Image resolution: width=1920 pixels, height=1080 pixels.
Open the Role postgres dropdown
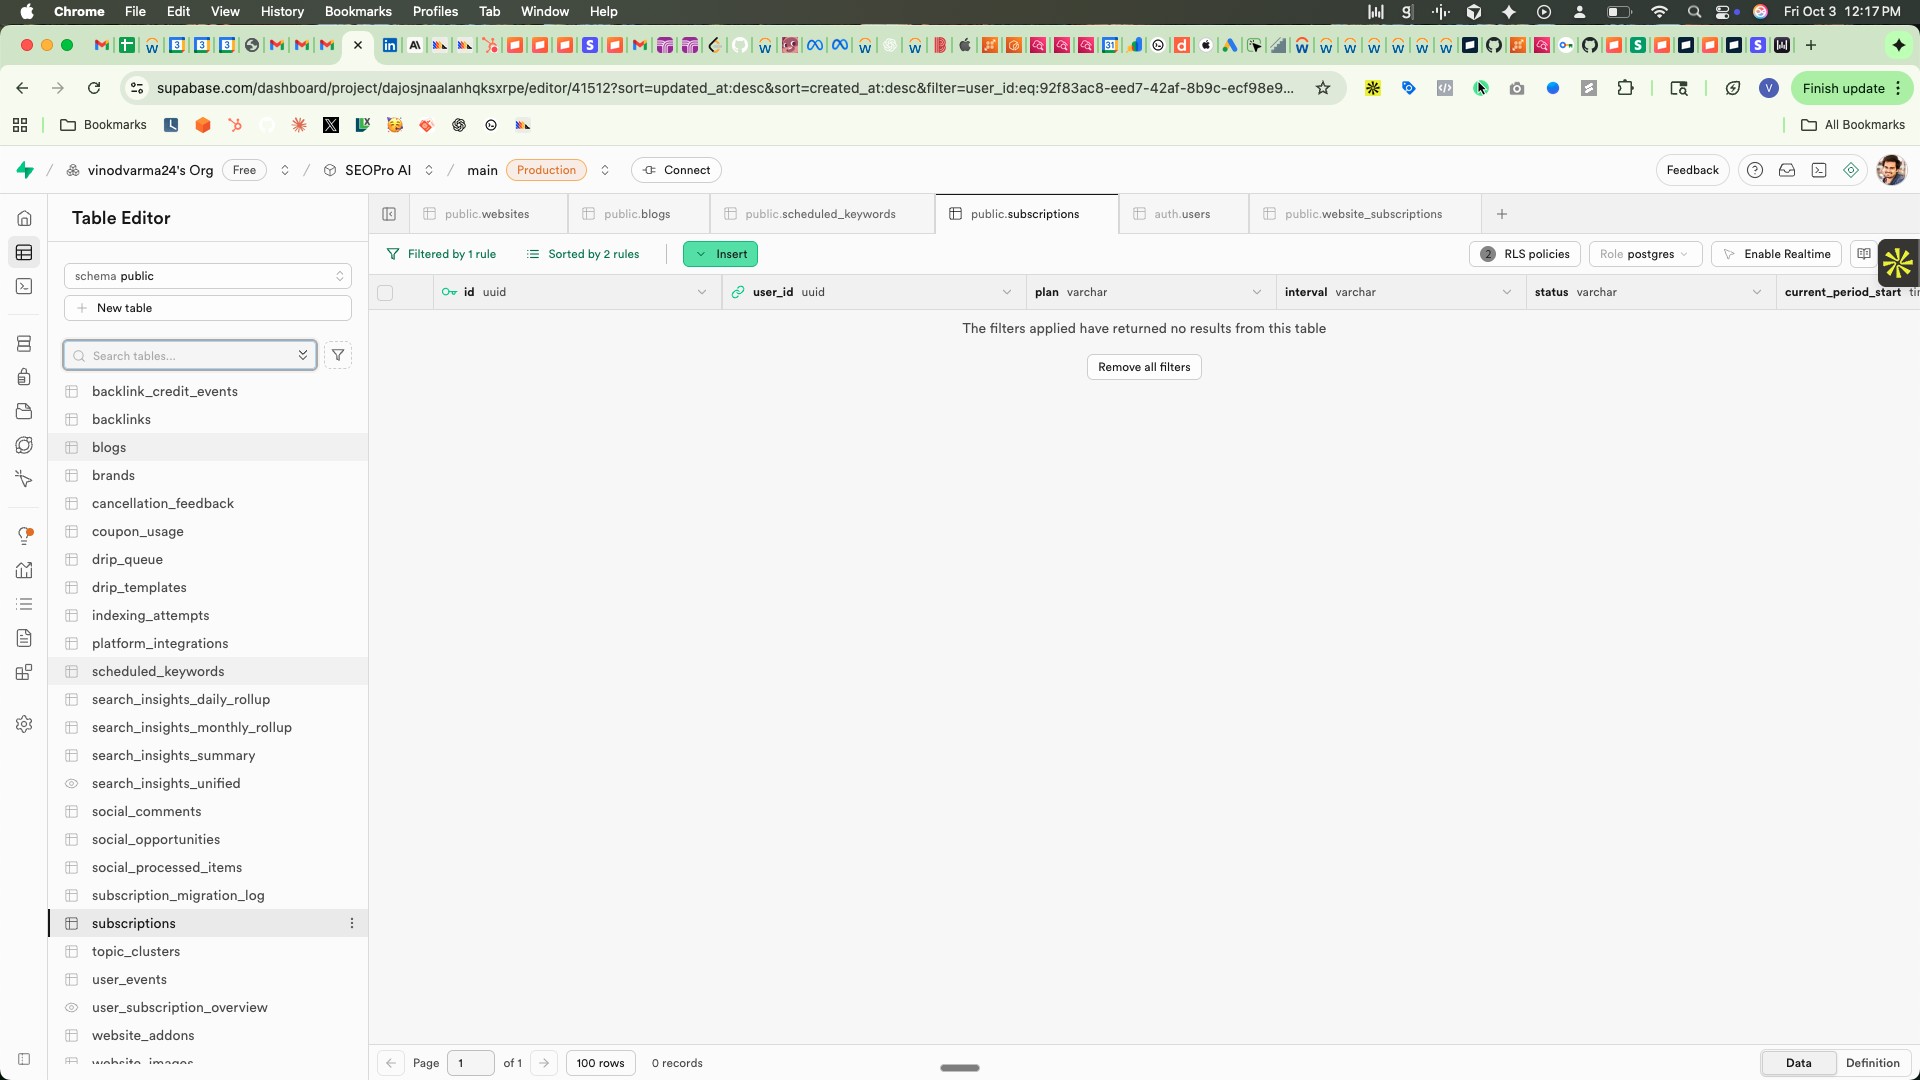point(1644,254)
